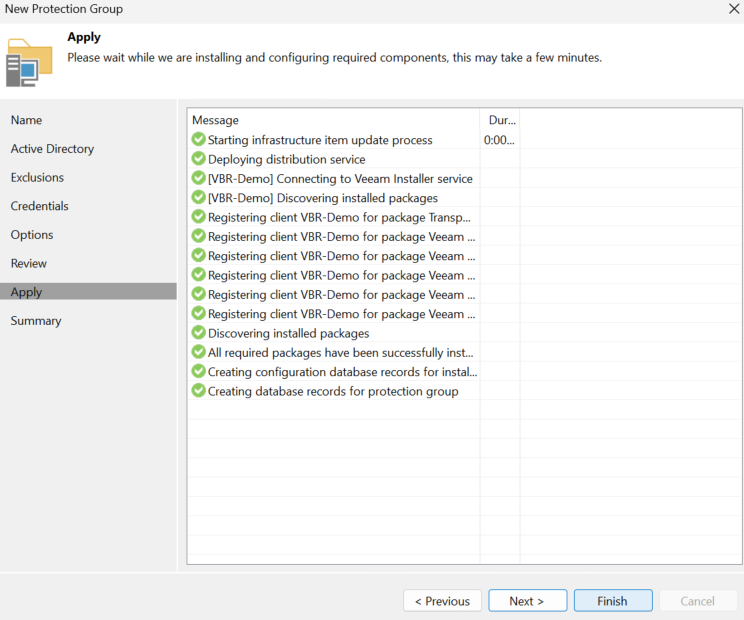
Task: Go back with the < Previous button
Action: [442, 601]
